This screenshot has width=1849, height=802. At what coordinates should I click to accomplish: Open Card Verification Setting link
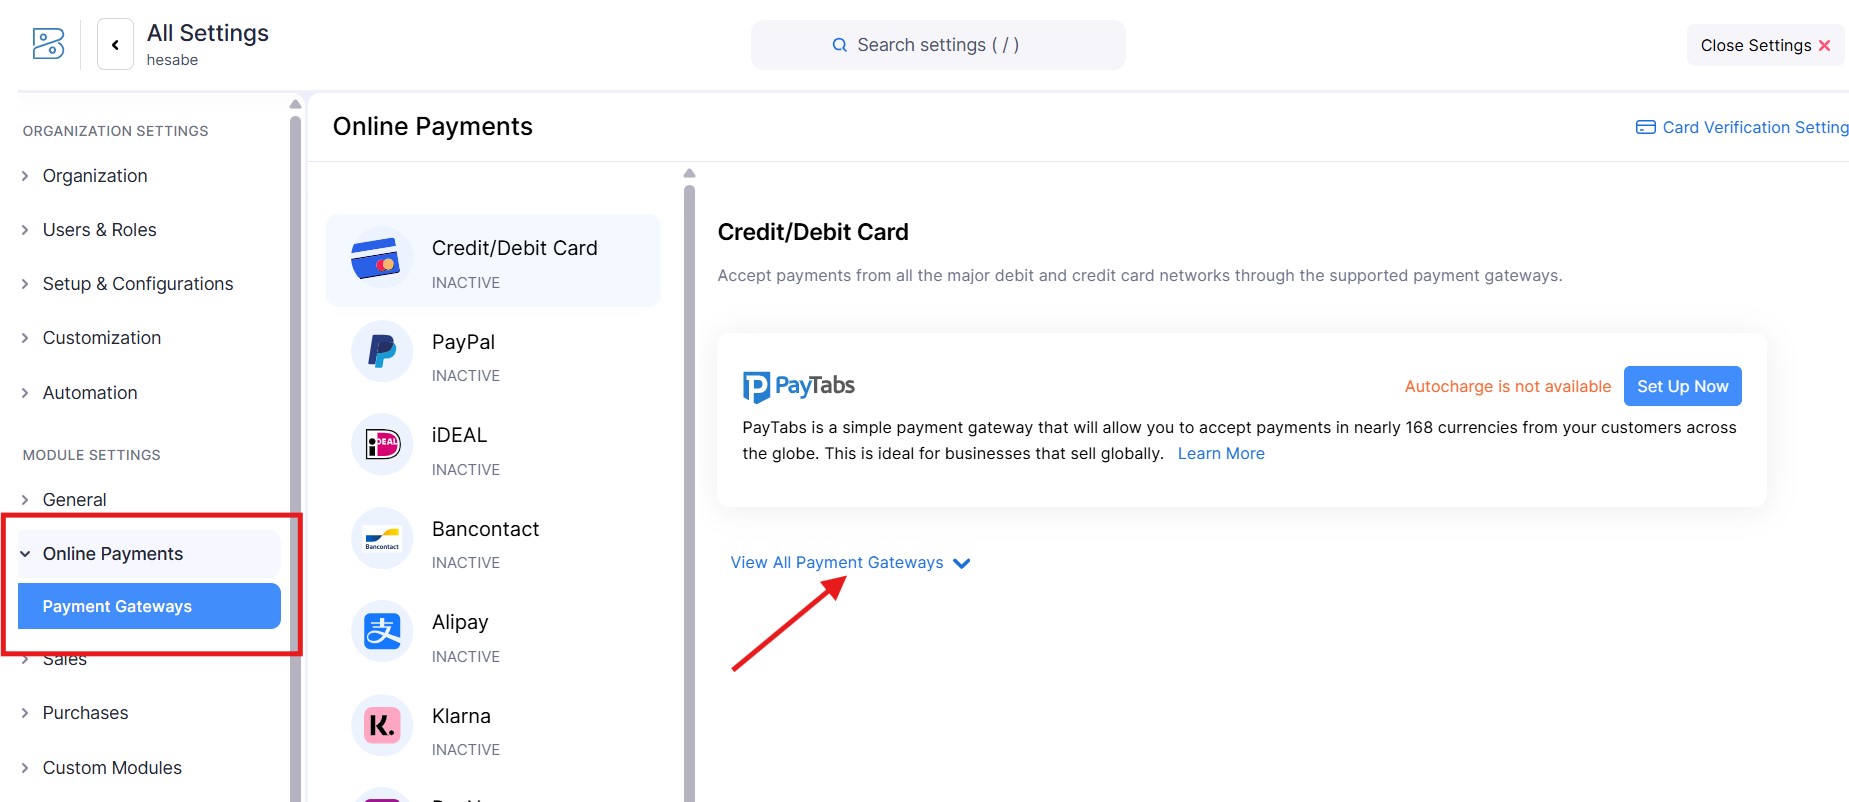point(1742,127)
